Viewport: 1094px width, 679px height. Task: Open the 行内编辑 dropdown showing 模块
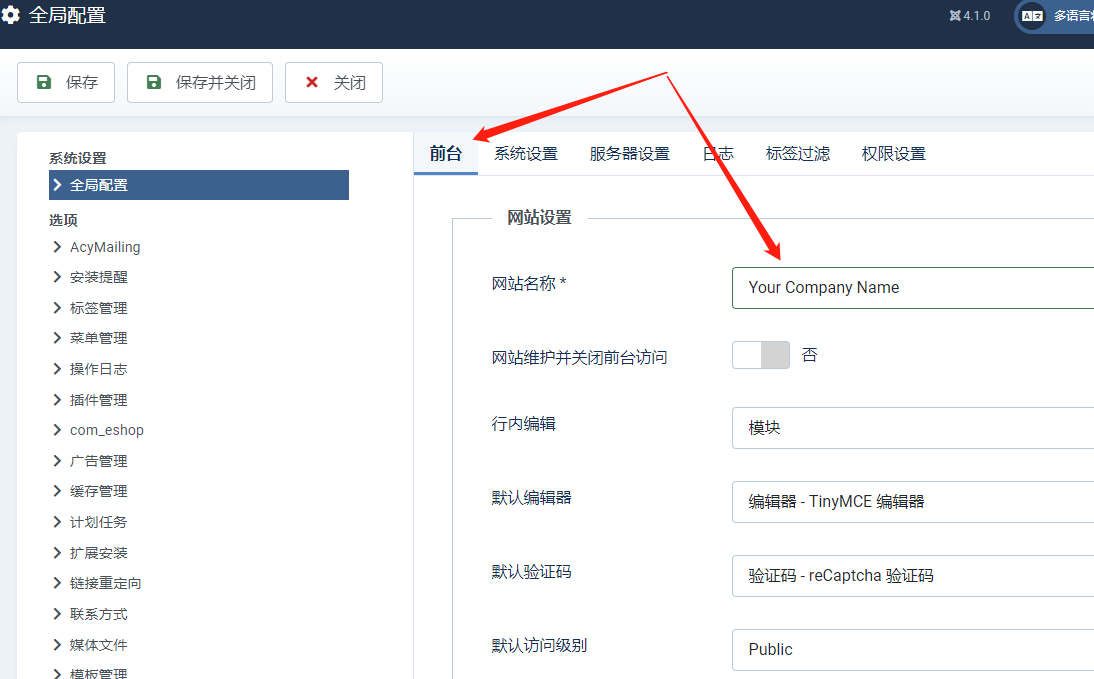click(x=912, y=427)
